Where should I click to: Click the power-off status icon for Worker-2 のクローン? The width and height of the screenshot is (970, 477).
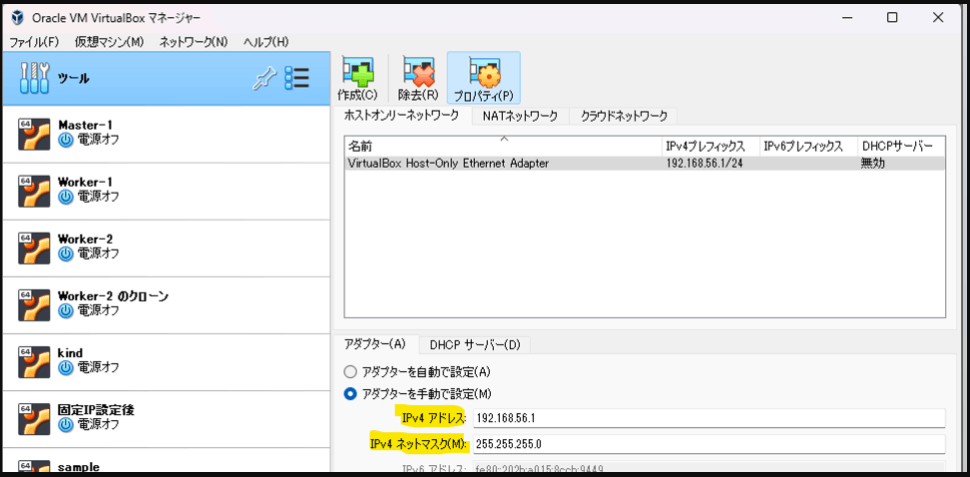66,311
